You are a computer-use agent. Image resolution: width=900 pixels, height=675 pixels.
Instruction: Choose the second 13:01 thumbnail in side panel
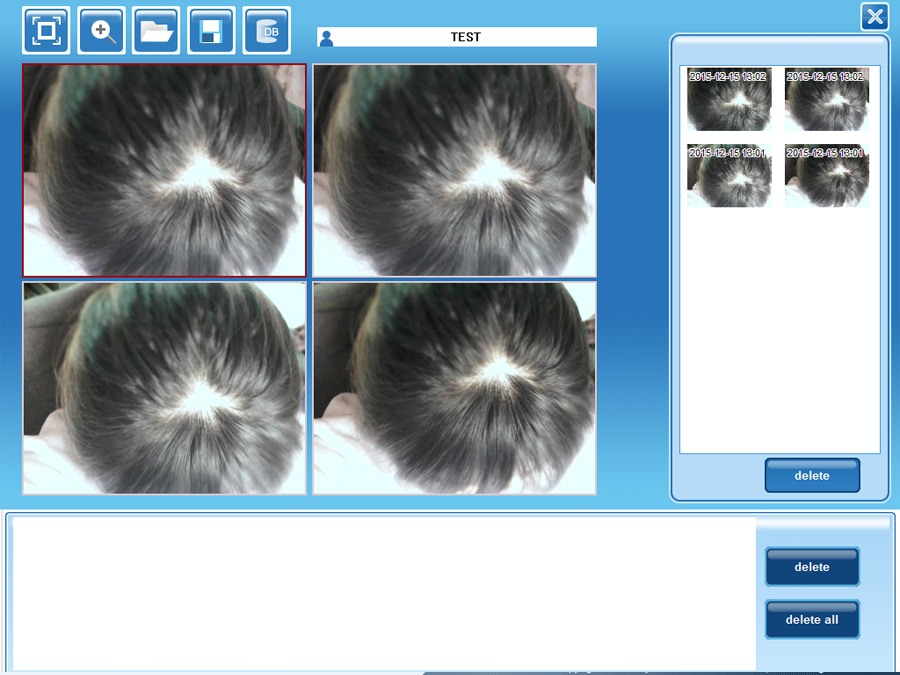827,176
